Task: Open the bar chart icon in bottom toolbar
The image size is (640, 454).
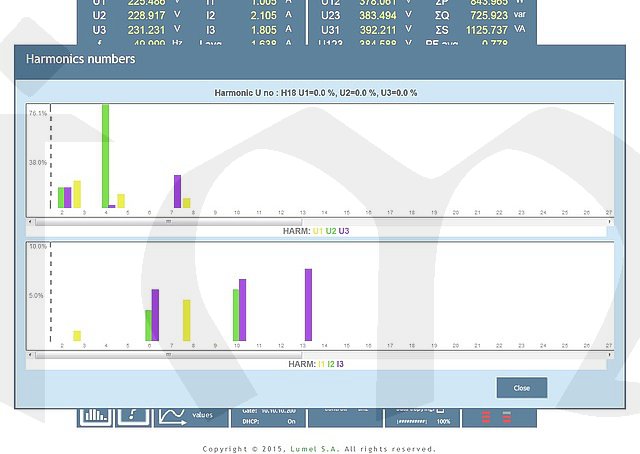Action: tap(96, 415)
